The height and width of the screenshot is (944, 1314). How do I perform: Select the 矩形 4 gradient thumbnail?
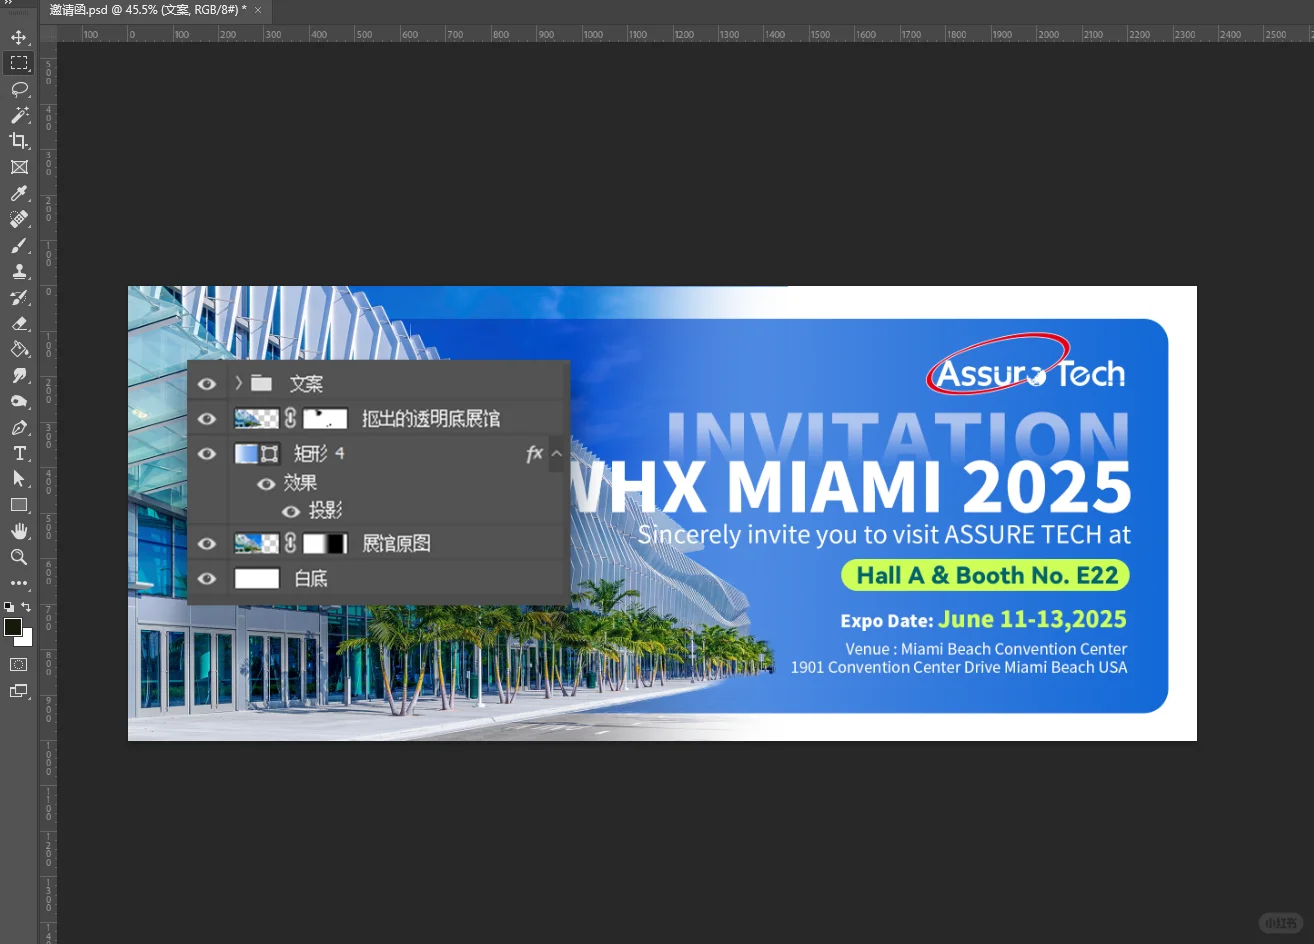[x=246, y=454]
